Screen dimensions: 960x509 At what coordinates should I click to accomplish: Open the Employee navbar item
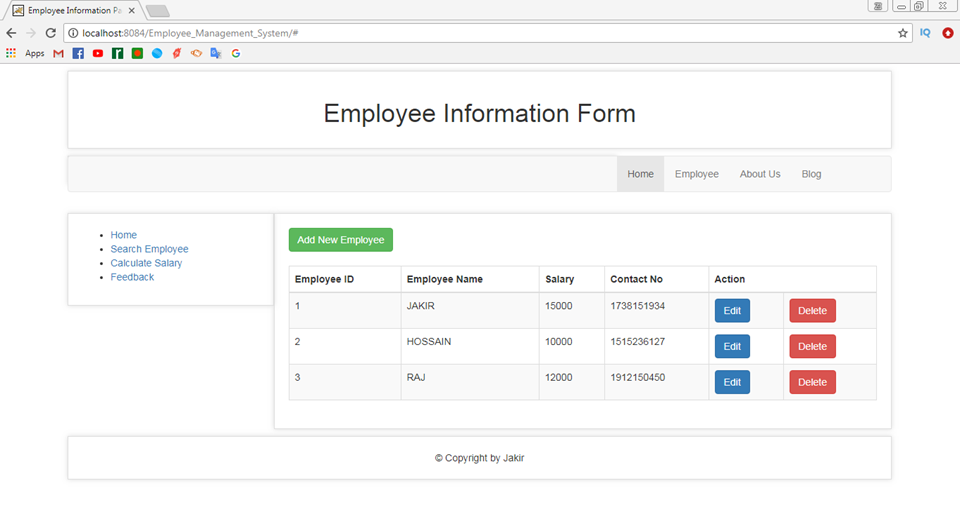tap(696, 174)
